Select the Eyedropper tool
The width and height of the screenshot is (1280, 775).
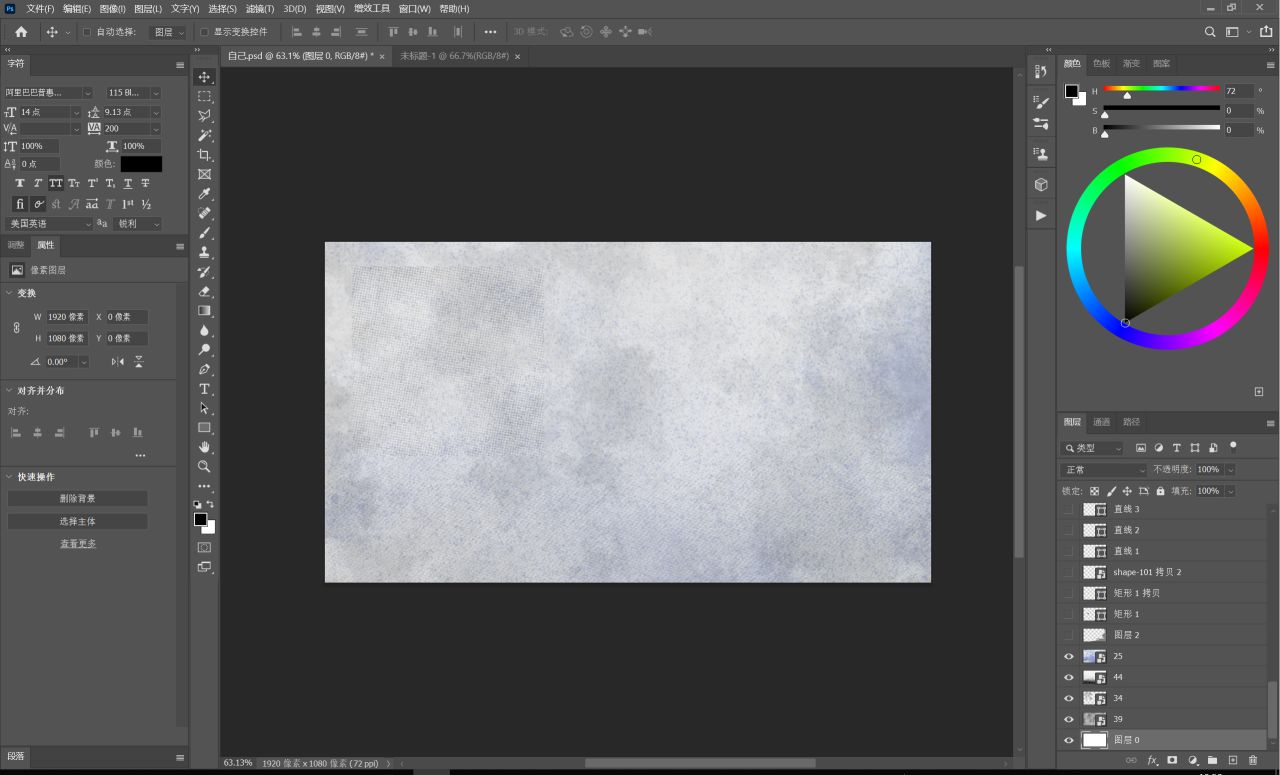coord(204,194)
